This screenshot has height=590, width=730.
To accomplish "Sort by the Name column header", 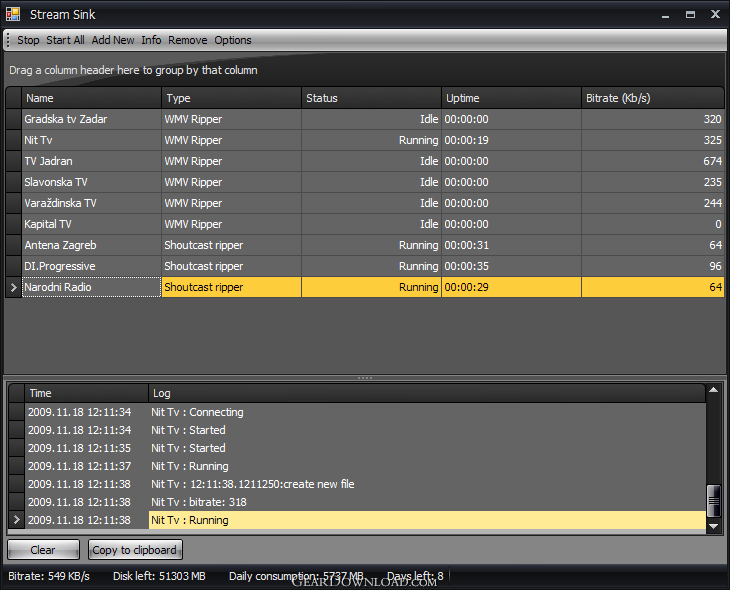I will click(91, 98).
